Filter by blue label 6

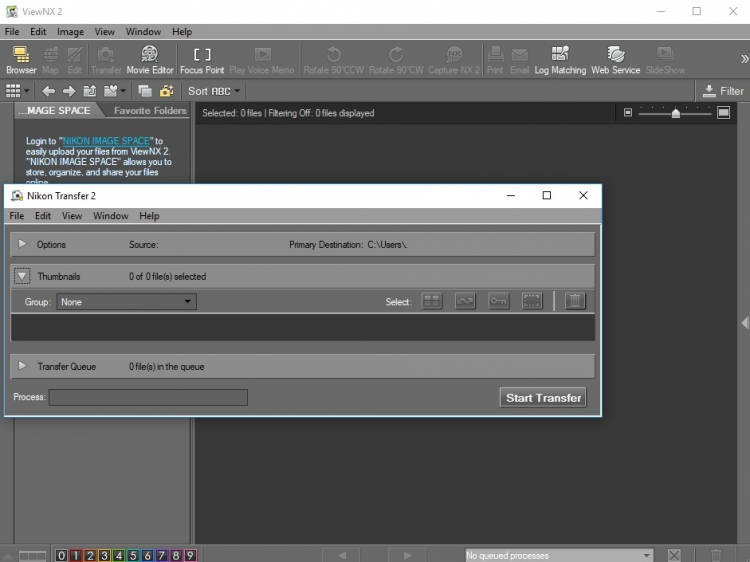pos(147,555)
